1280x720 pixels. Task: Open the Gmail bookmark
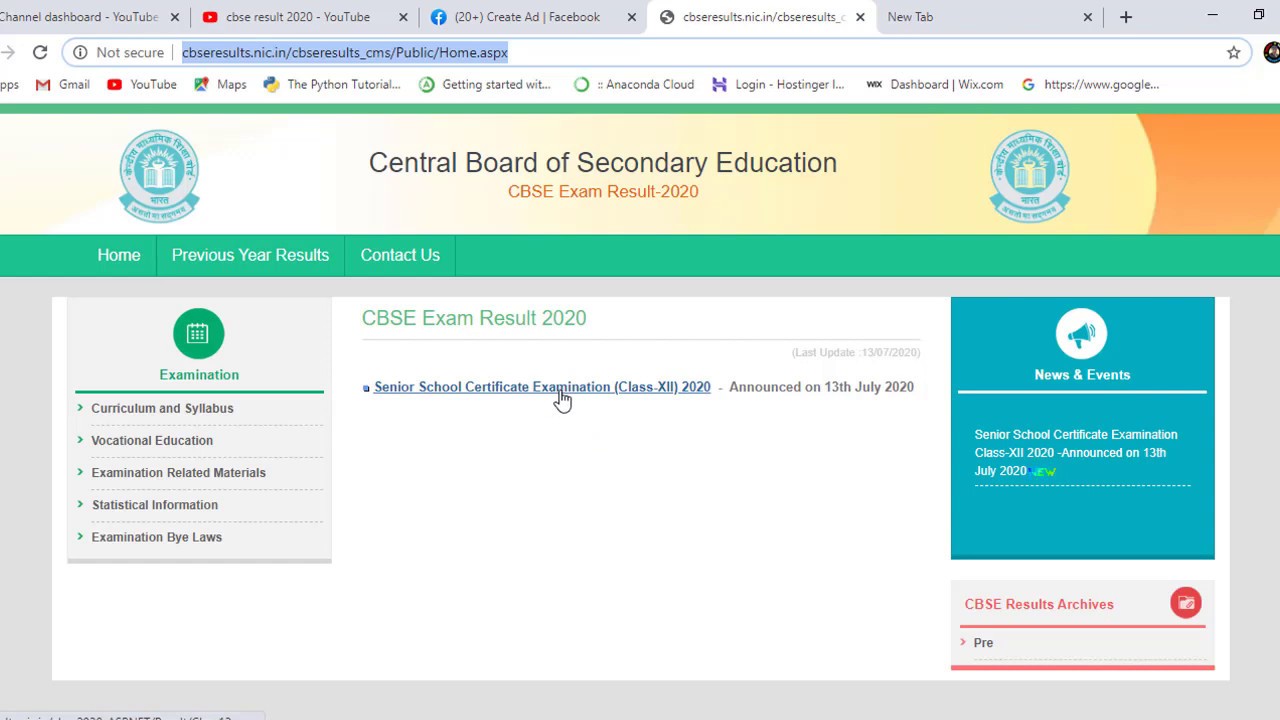coord(62,84)
